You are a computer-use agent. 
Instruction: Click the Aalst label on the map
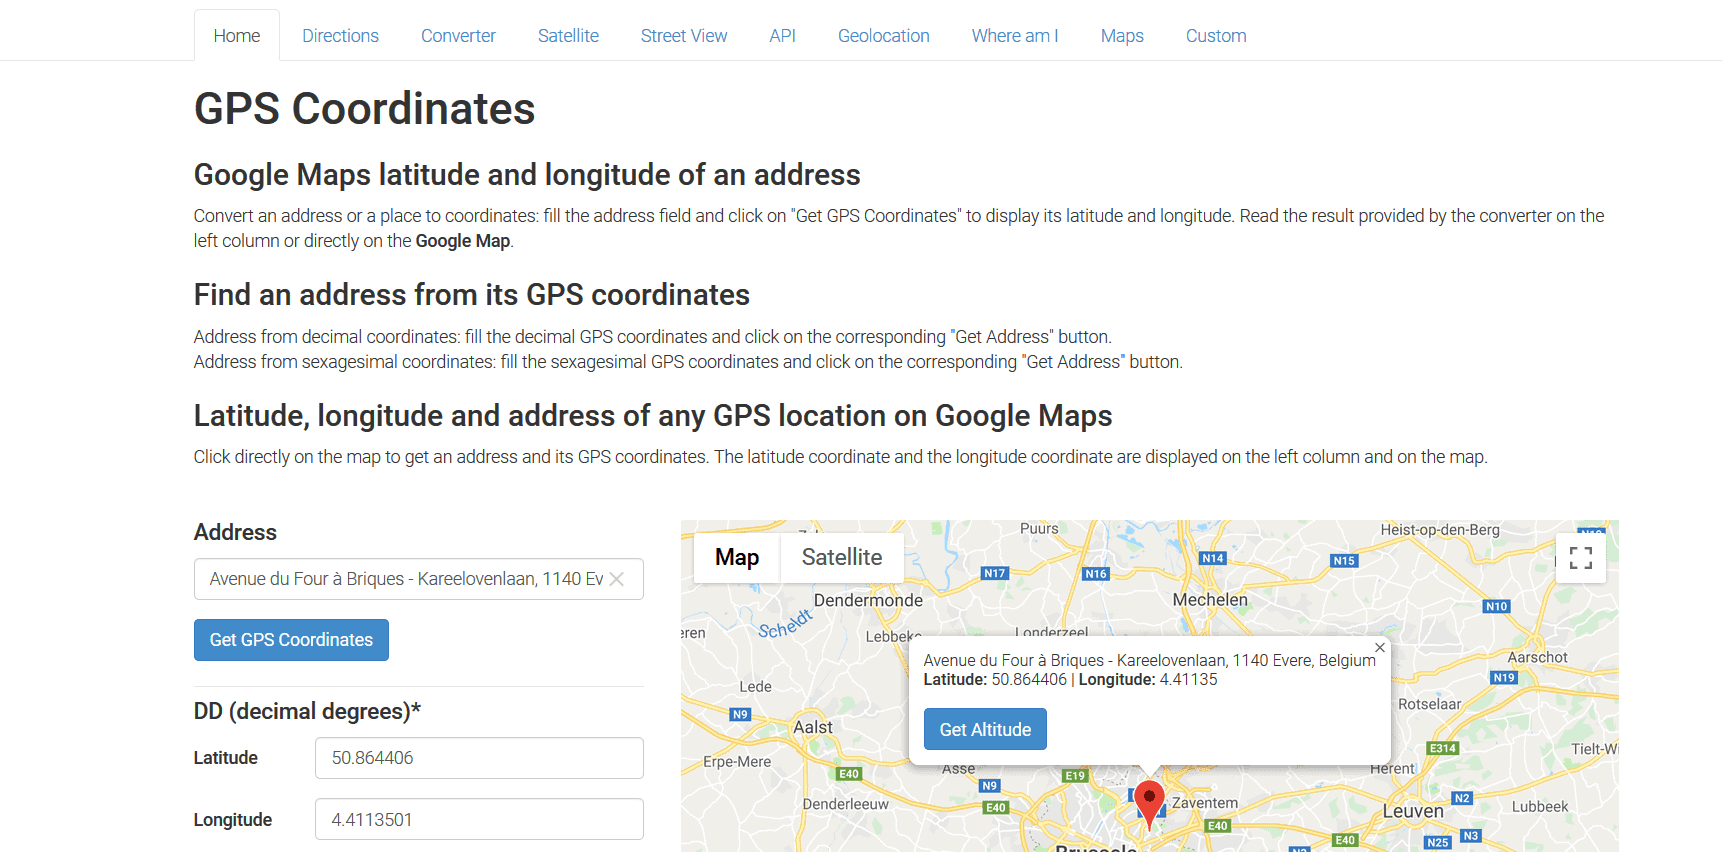coord(813,727)
